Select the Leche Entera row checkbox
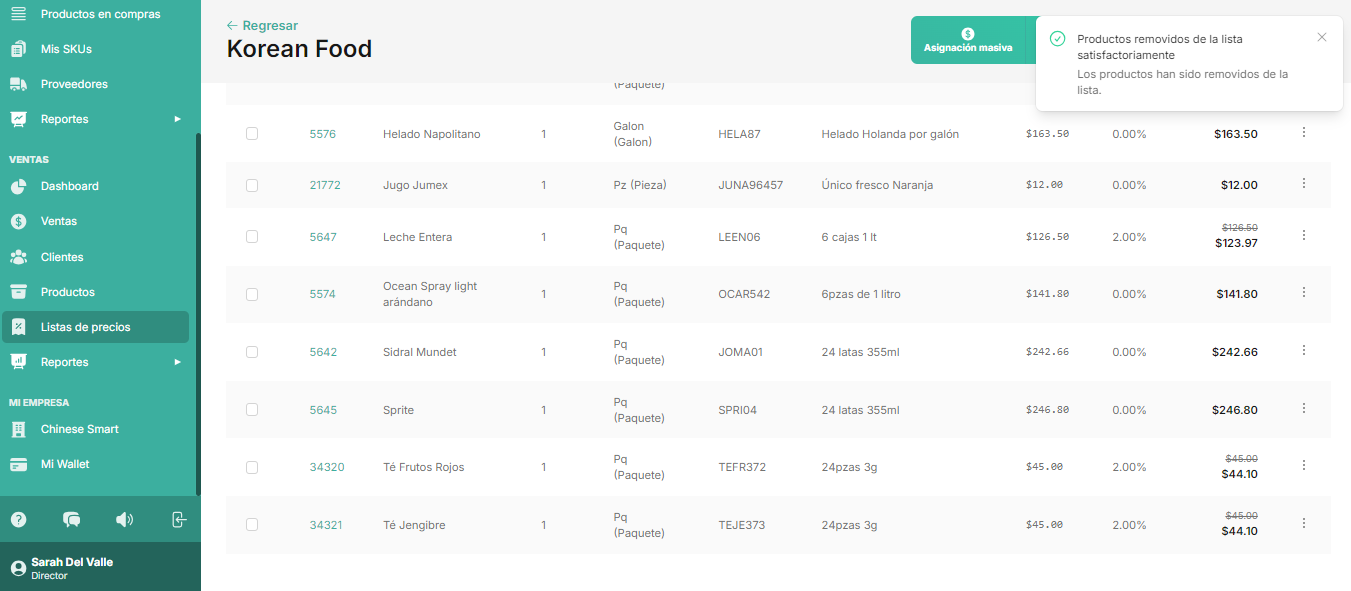This screenshot has width=1351, height=591. pos(252,237)
